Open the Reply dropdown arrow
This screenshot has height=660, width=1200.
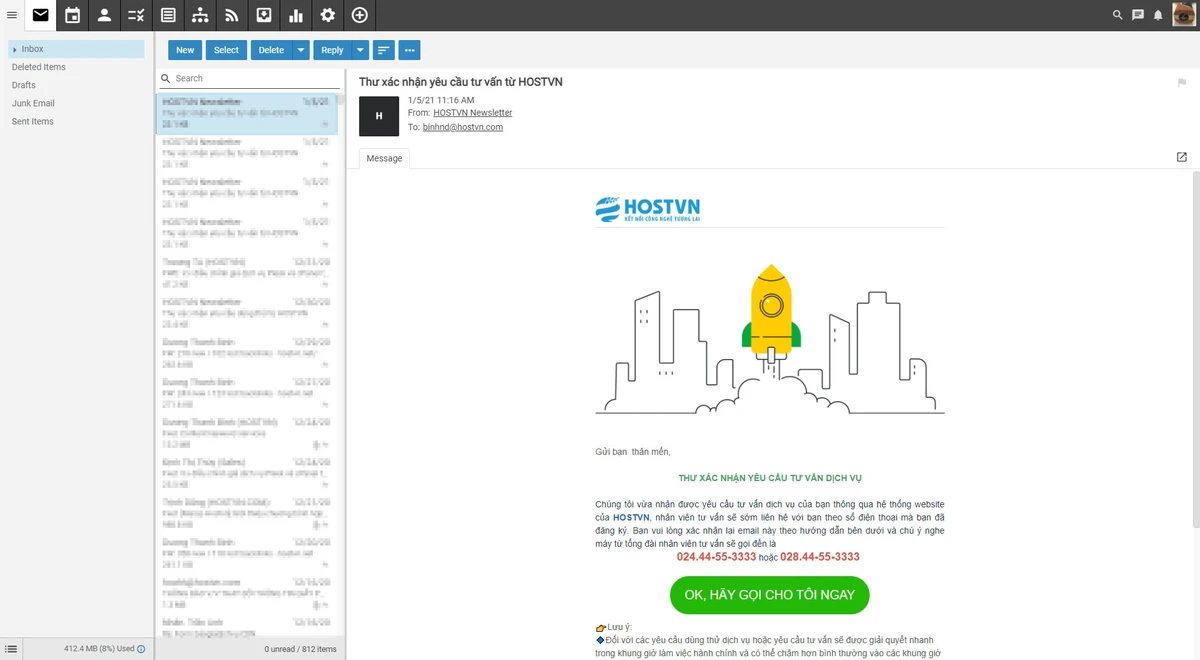coord(361,50)
